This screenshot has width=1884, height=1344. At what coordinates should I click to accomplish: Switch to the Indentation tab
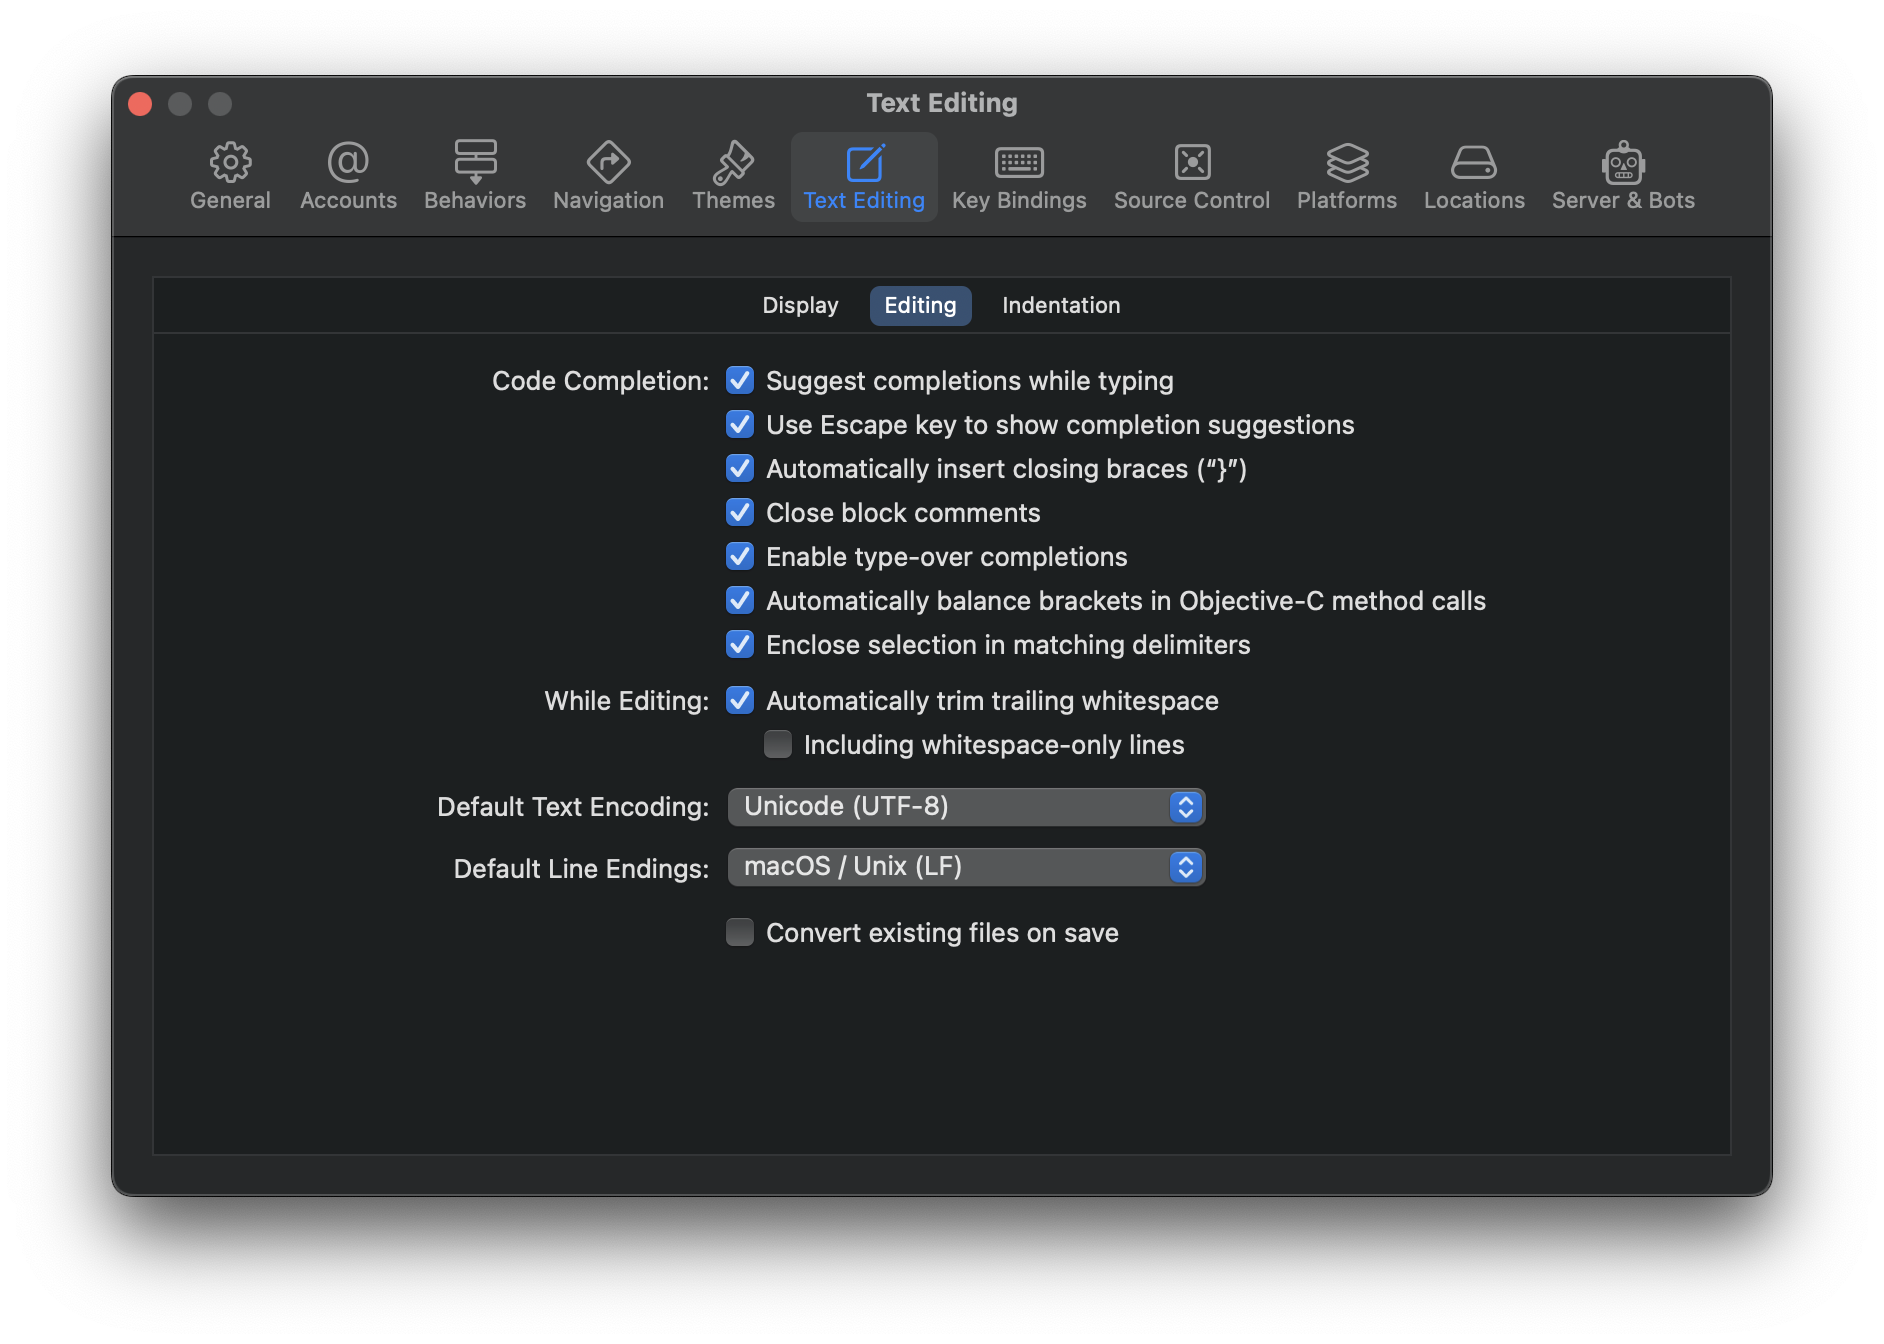(x=1061, y=306)
